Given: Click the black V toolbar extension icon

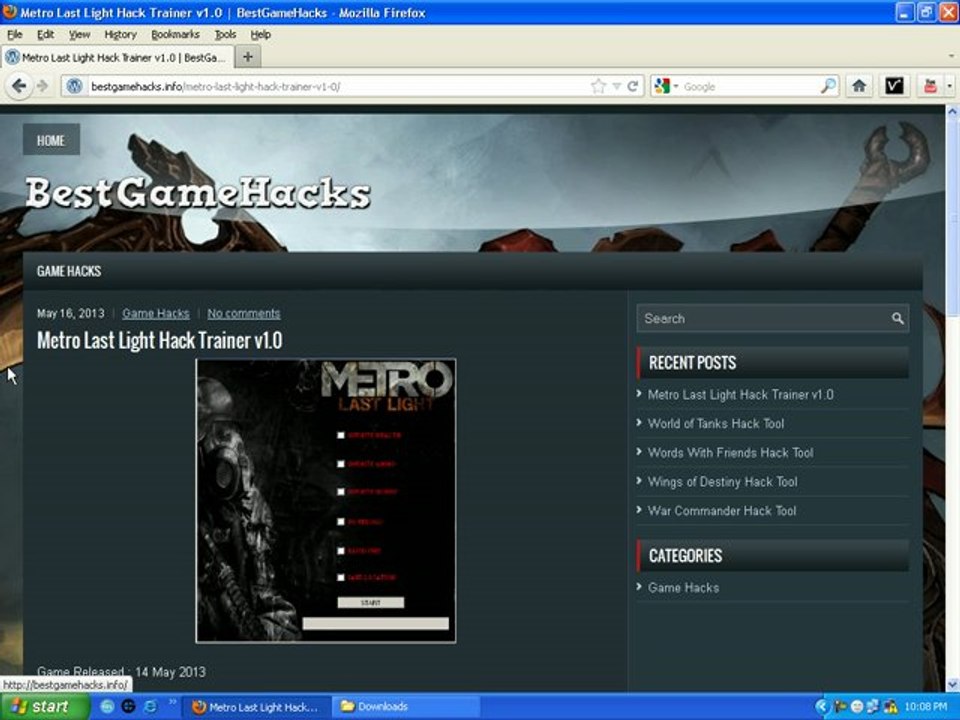Looking at the screenshot, I should tap(894, 86).
